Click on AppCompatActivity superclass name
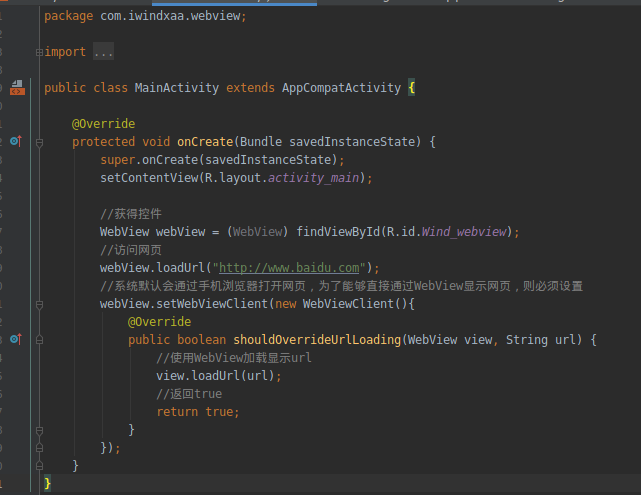The width and height of the screenshot is (641, 495). (x=341, y=88)
